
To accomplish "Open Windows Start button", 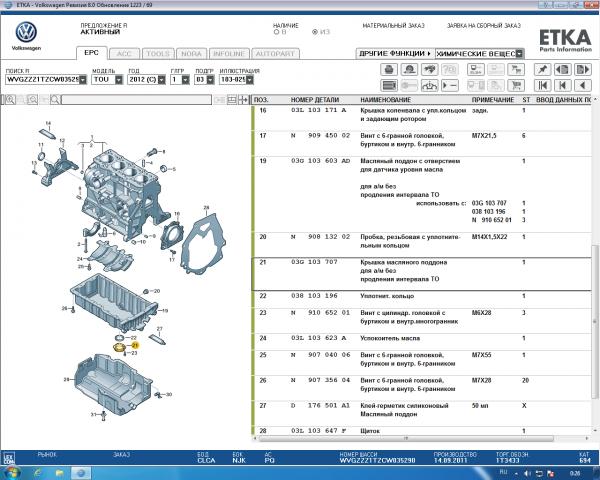I will point(11,473).
